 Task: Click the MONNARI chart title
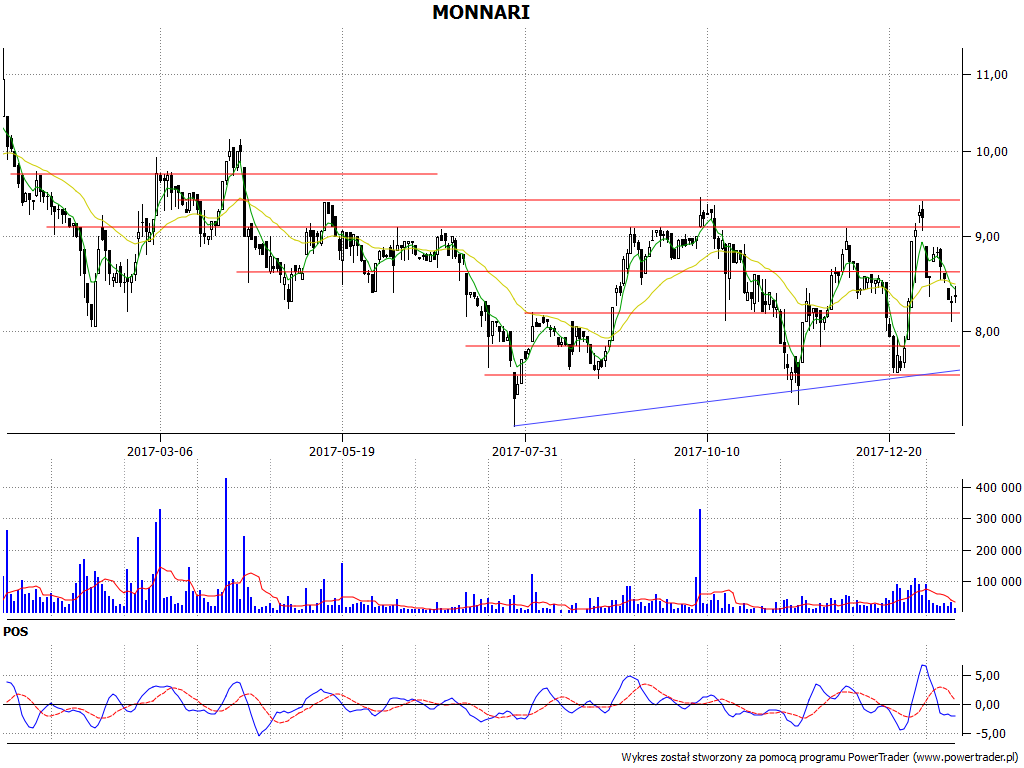point(481,12)
